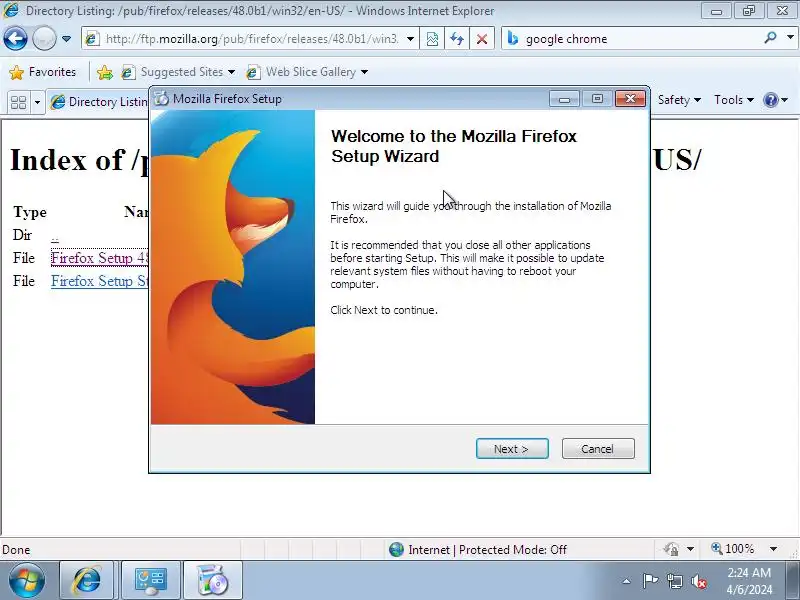Viewport: 800px width, 600px height.
Task: Click the Help question mark icon
Action: 770,100
